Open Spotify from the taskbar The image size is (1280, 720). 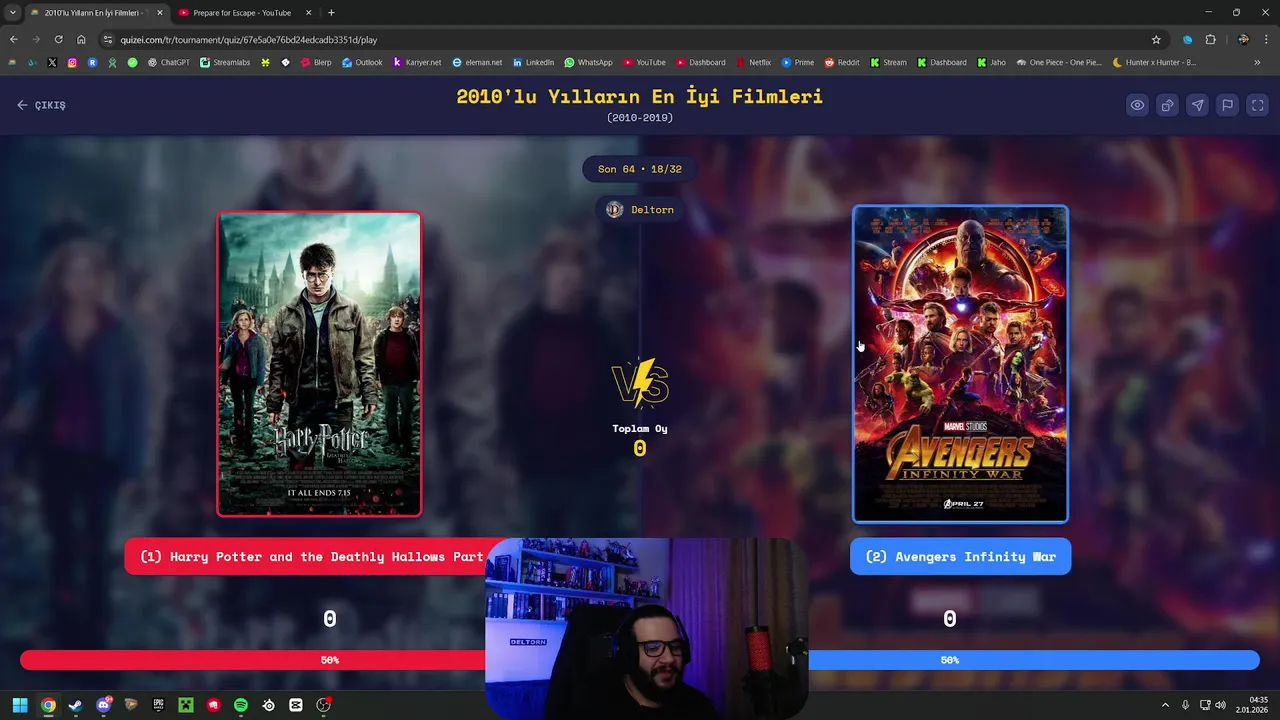click(241, 705)
